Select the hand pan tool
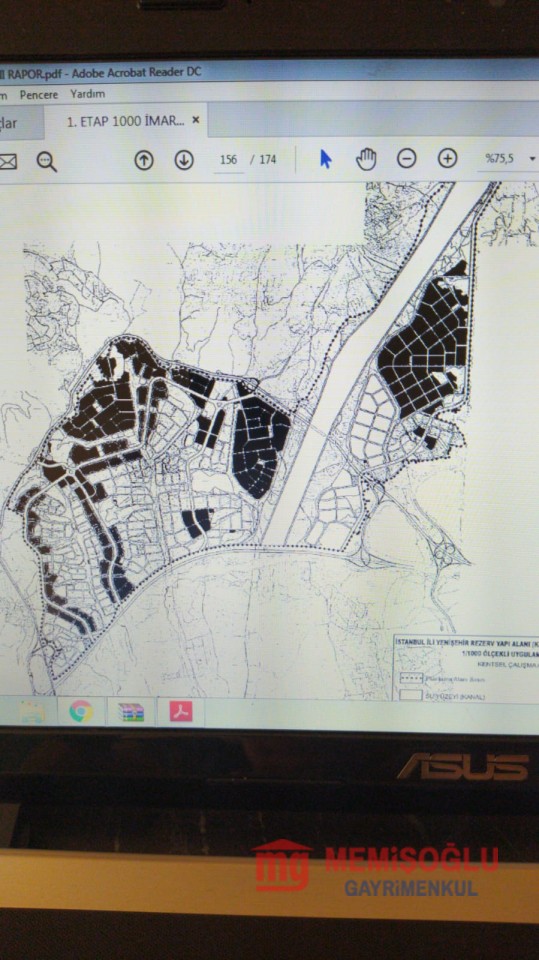The width and height of the screenshot is (539, 960). 366,159
